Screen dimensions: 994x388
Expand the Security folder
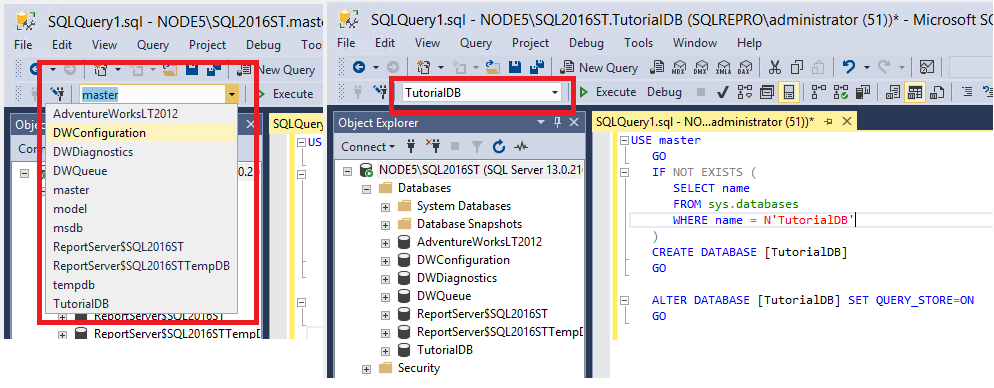coord(366,368)
